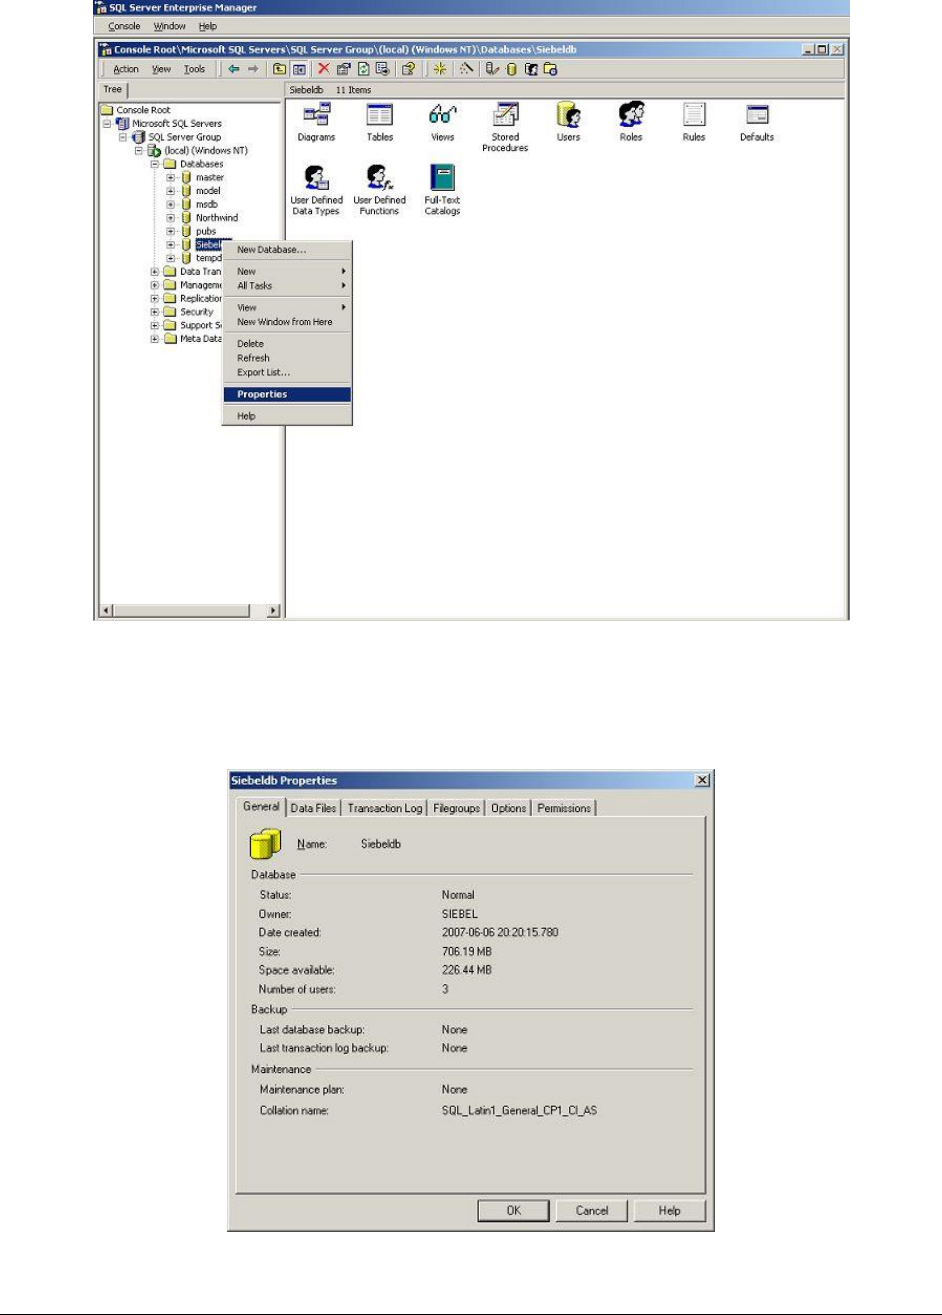Open the User Defined Data Types icon
Image resolution: width=942 pixels, height=1315 pixels.
(316, 178)
